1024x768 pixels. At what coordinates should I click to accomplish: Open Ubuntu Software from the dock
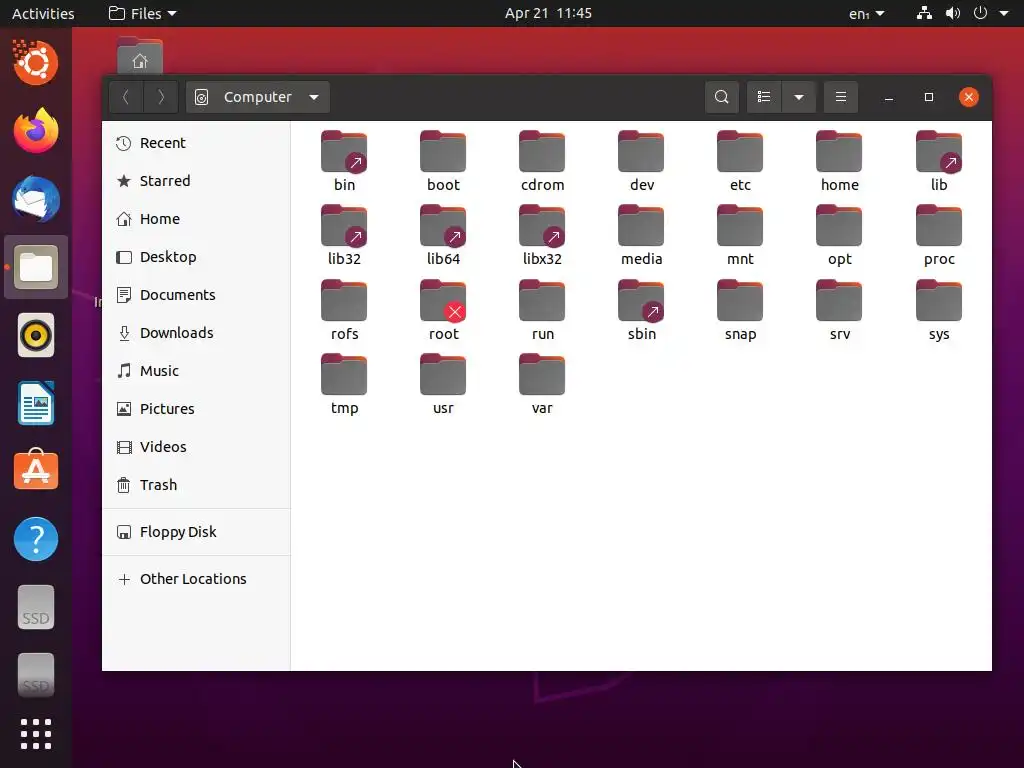pos(36,470)
